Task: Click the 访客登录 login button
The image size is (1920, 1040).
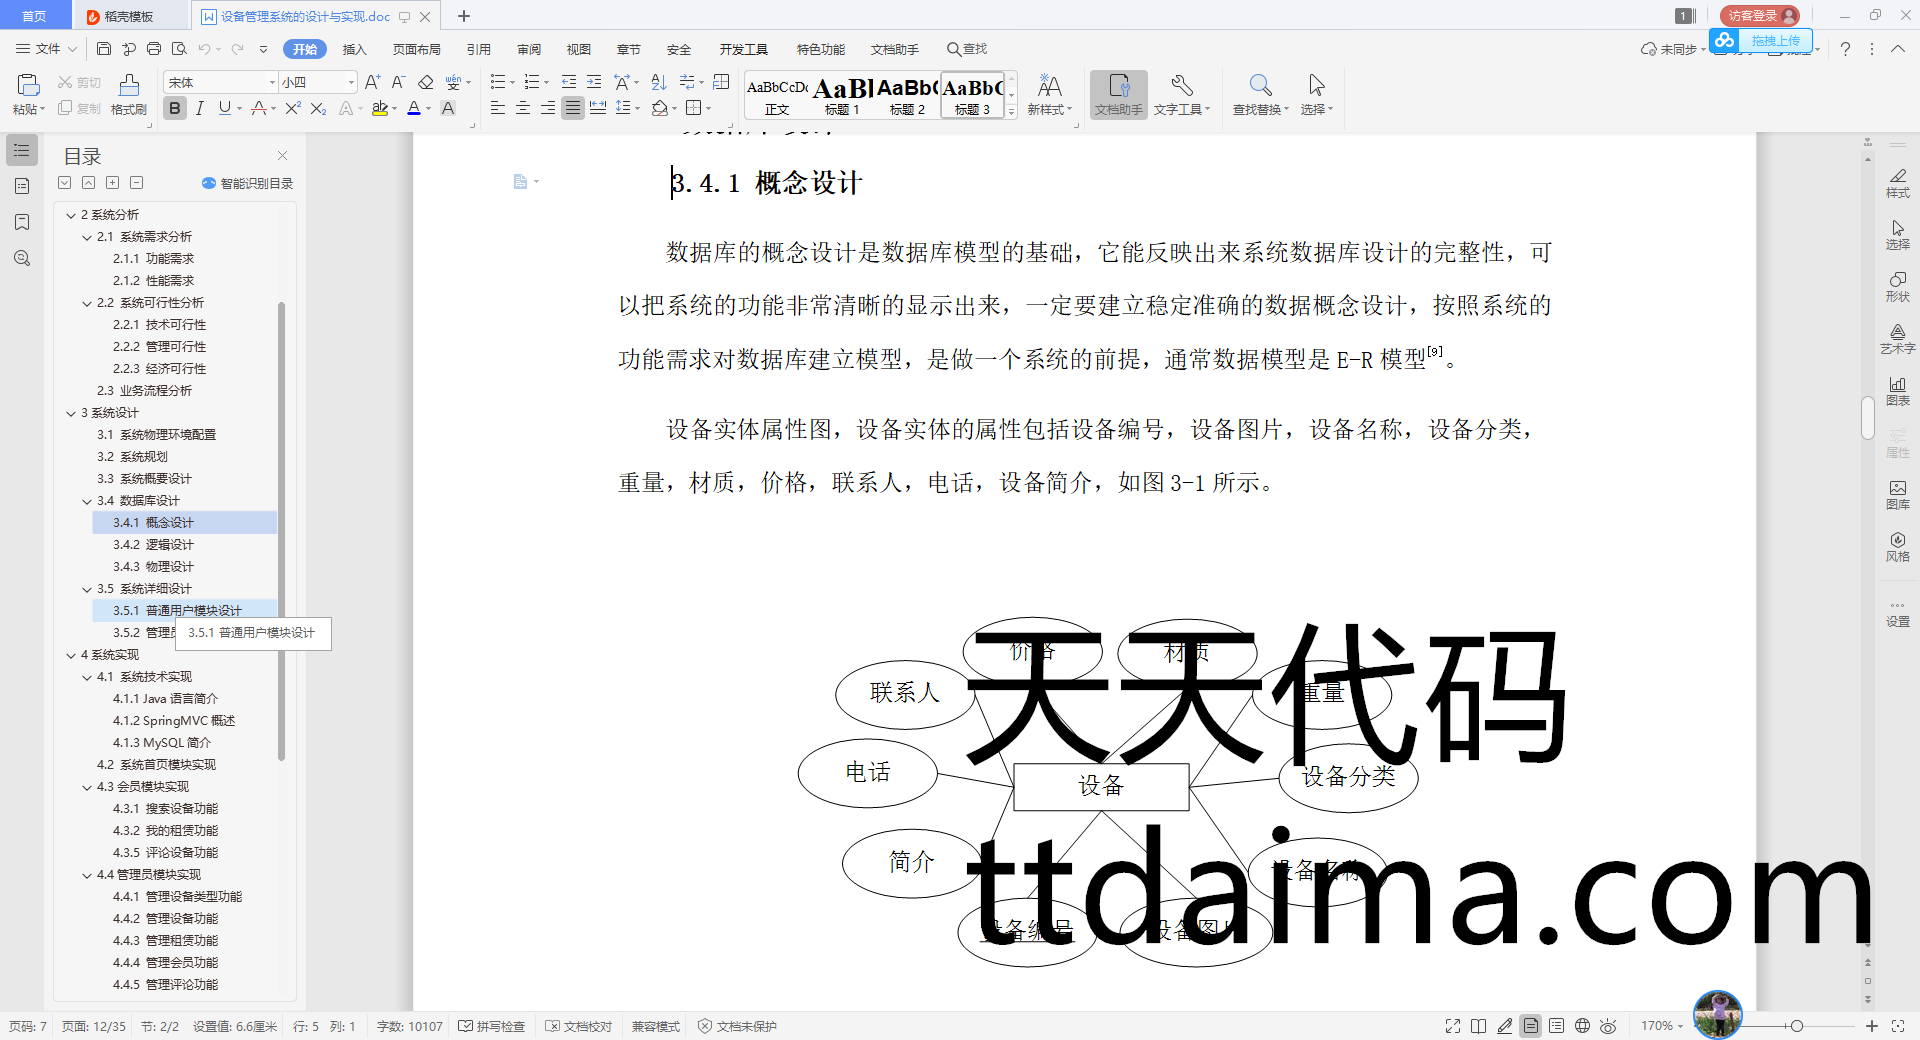Action: pyautogui.click(x=1759, y=15)
